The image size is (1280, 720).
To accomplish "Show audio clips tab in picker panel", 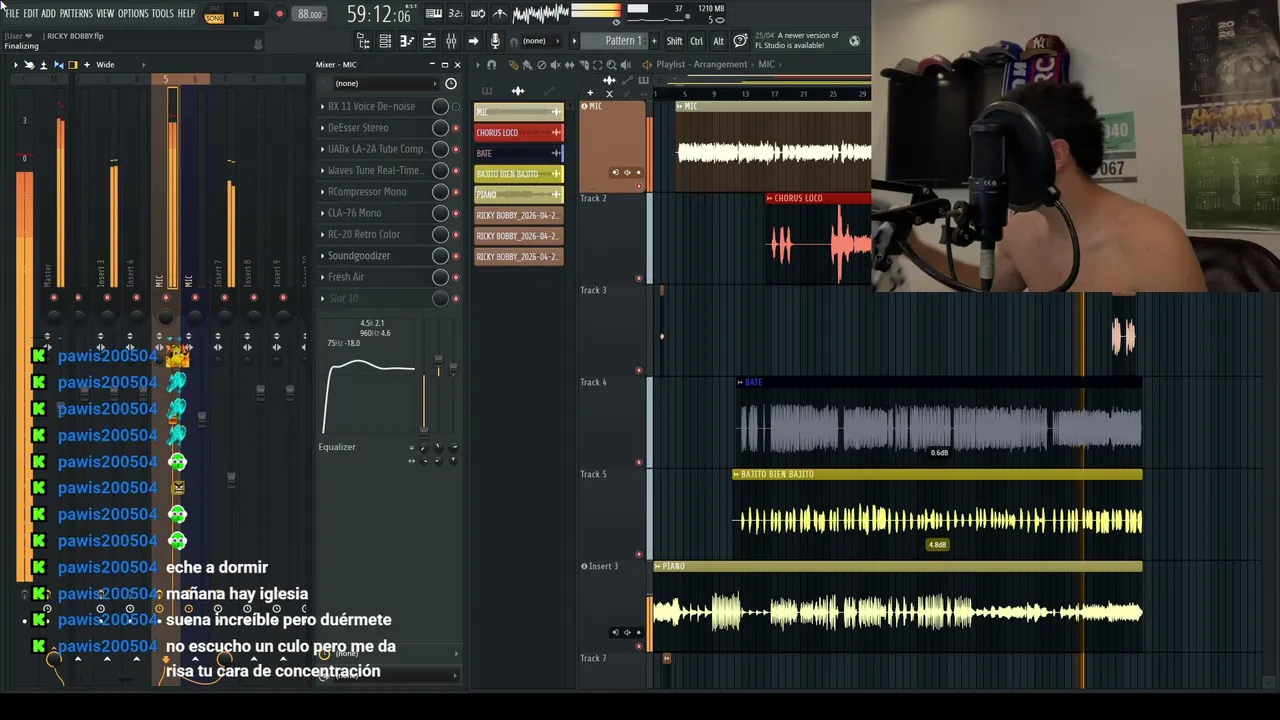I will 518,91.
